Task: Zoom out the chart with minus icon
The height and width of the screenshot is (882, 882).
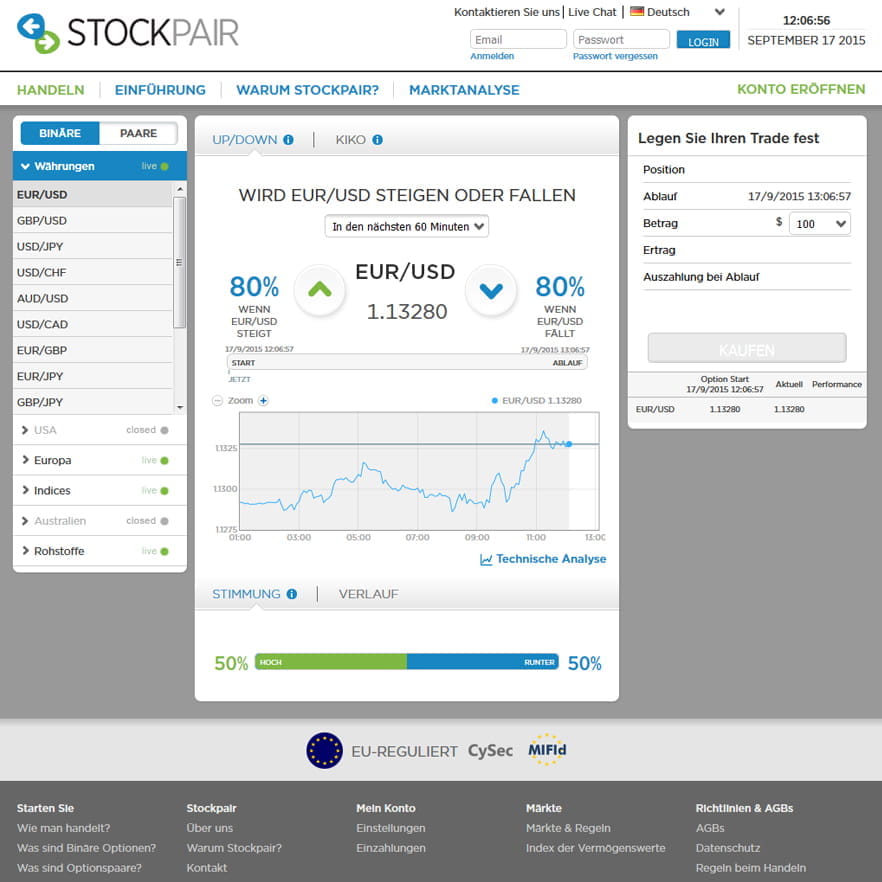Action: pos(218,400)
